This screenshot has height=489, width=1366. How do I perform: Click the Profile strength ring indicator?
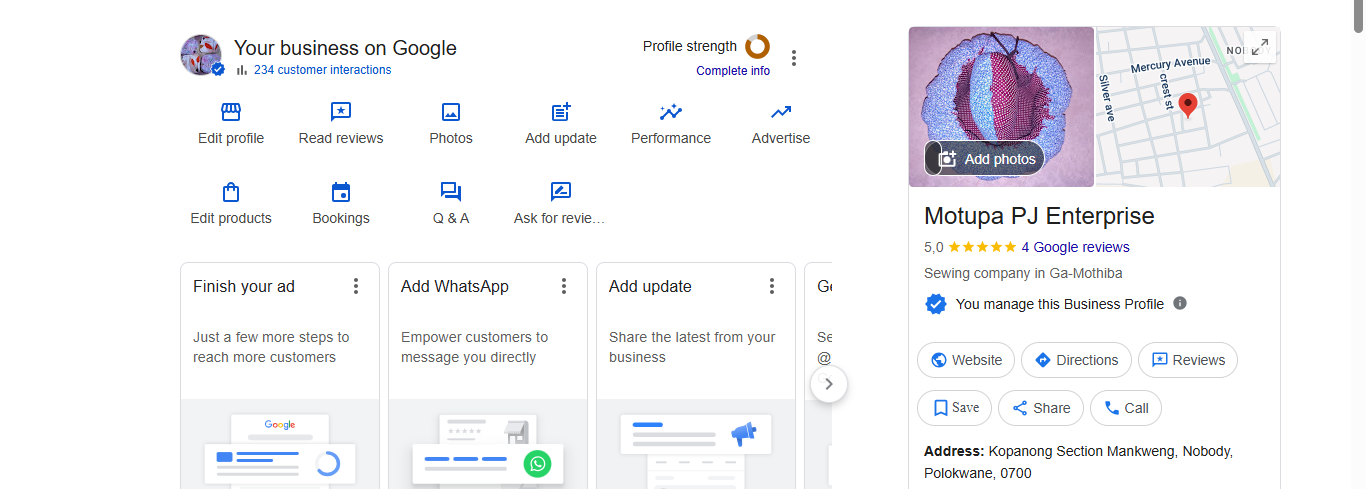tap(758, 46)
